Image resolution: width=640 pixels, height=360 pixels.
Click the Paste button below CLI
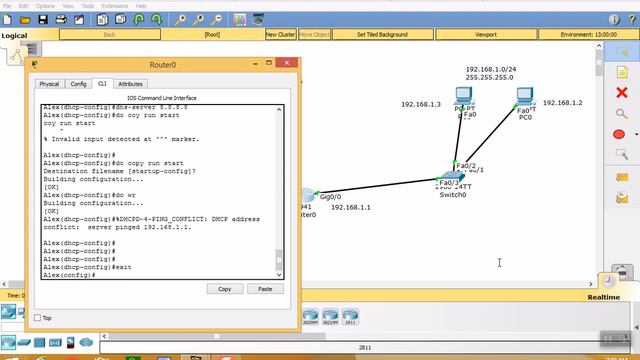click(265, 289)
